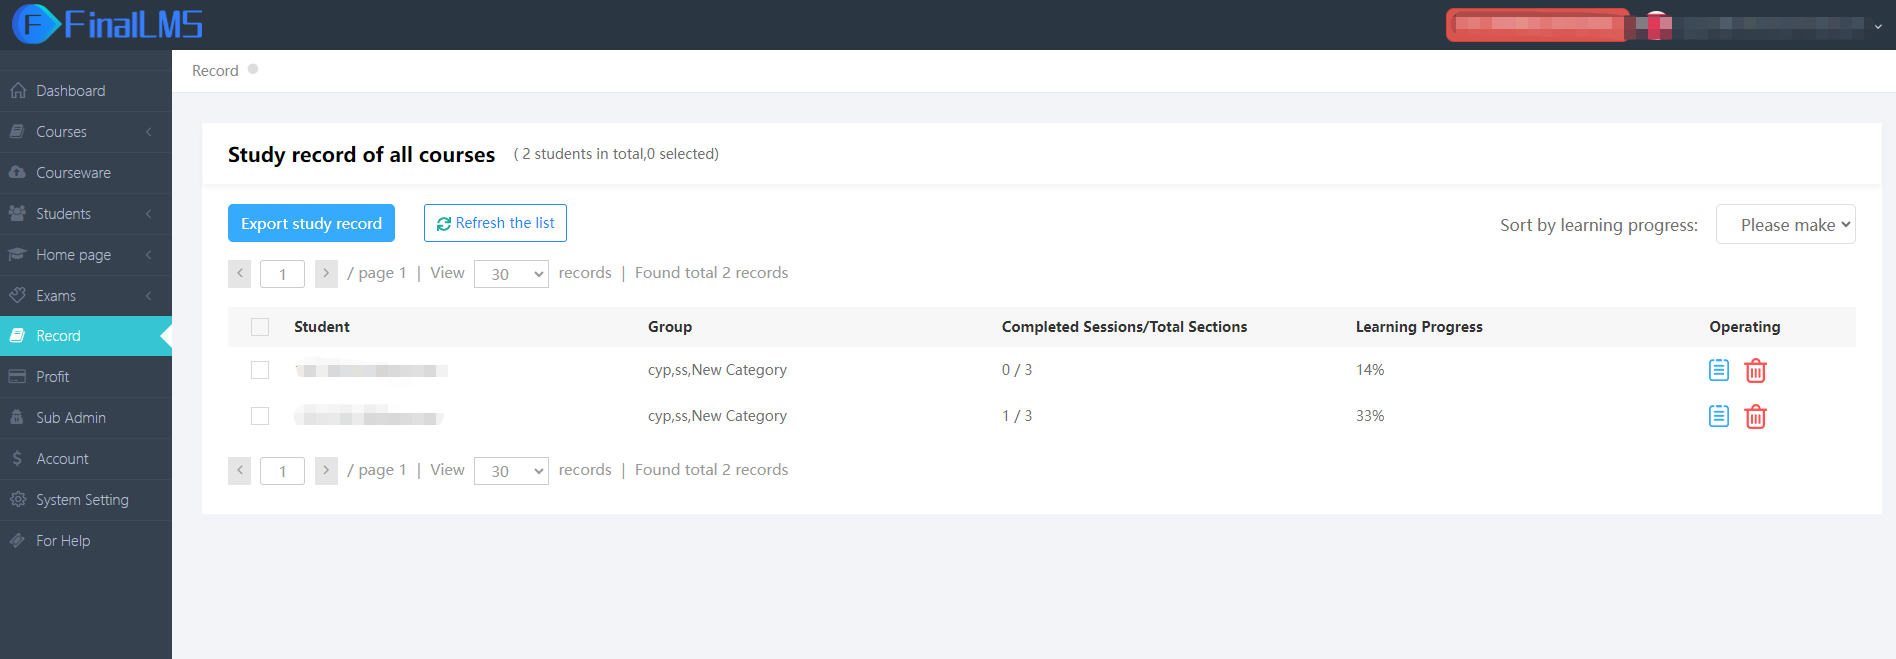
Task: Open the top View records-per-page dropdown
Action: [x=511, y=274]
